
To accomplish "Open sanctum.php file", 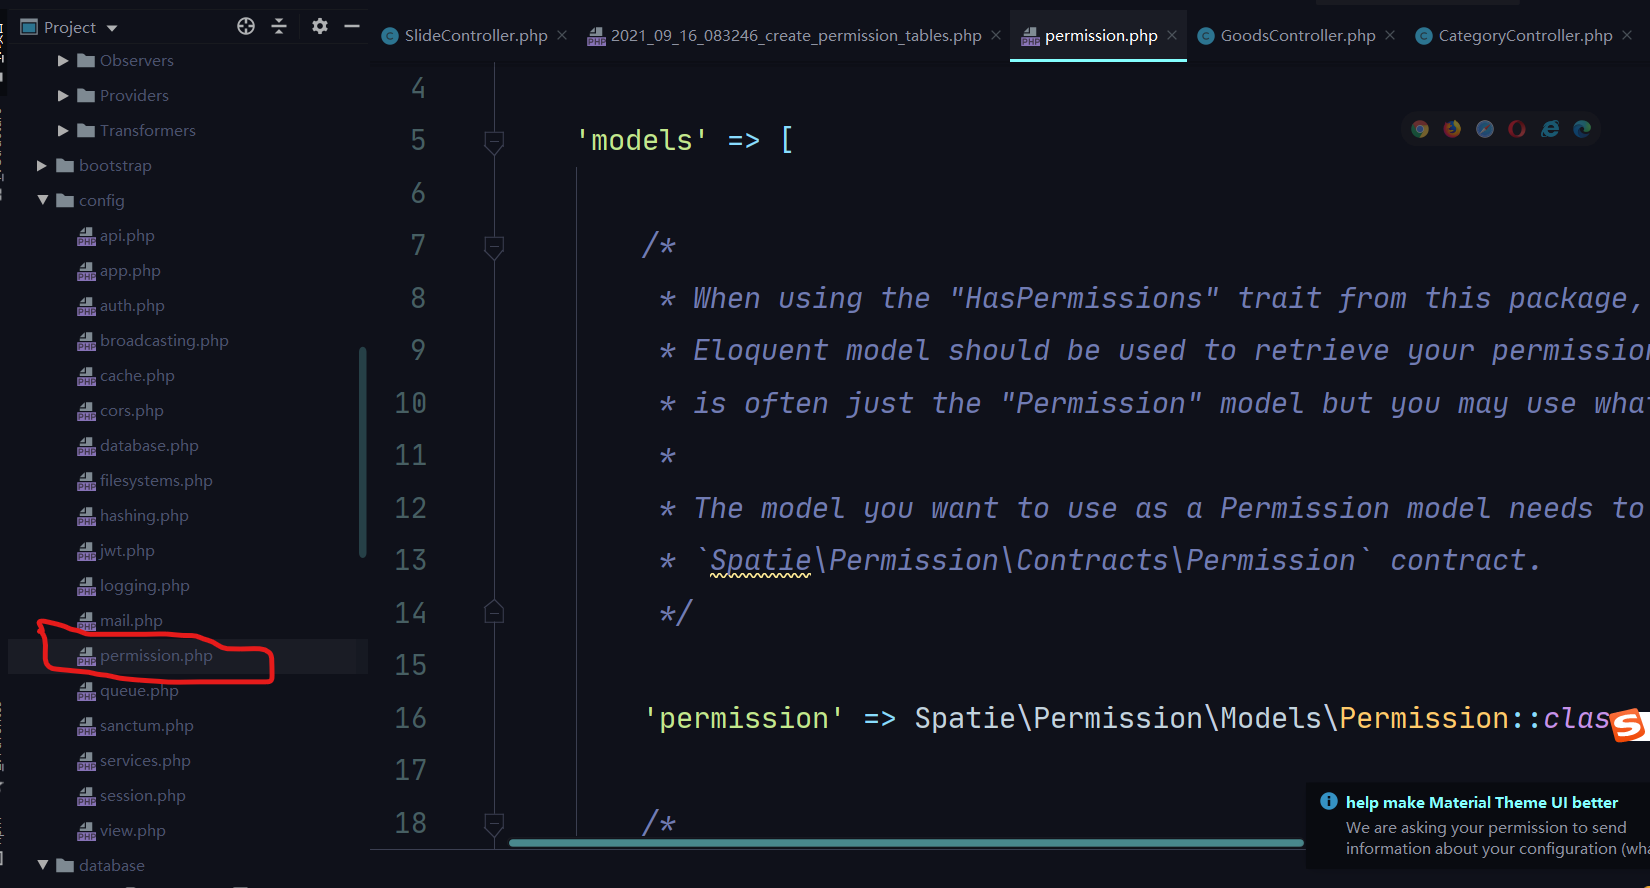I will tap(147, 726).
